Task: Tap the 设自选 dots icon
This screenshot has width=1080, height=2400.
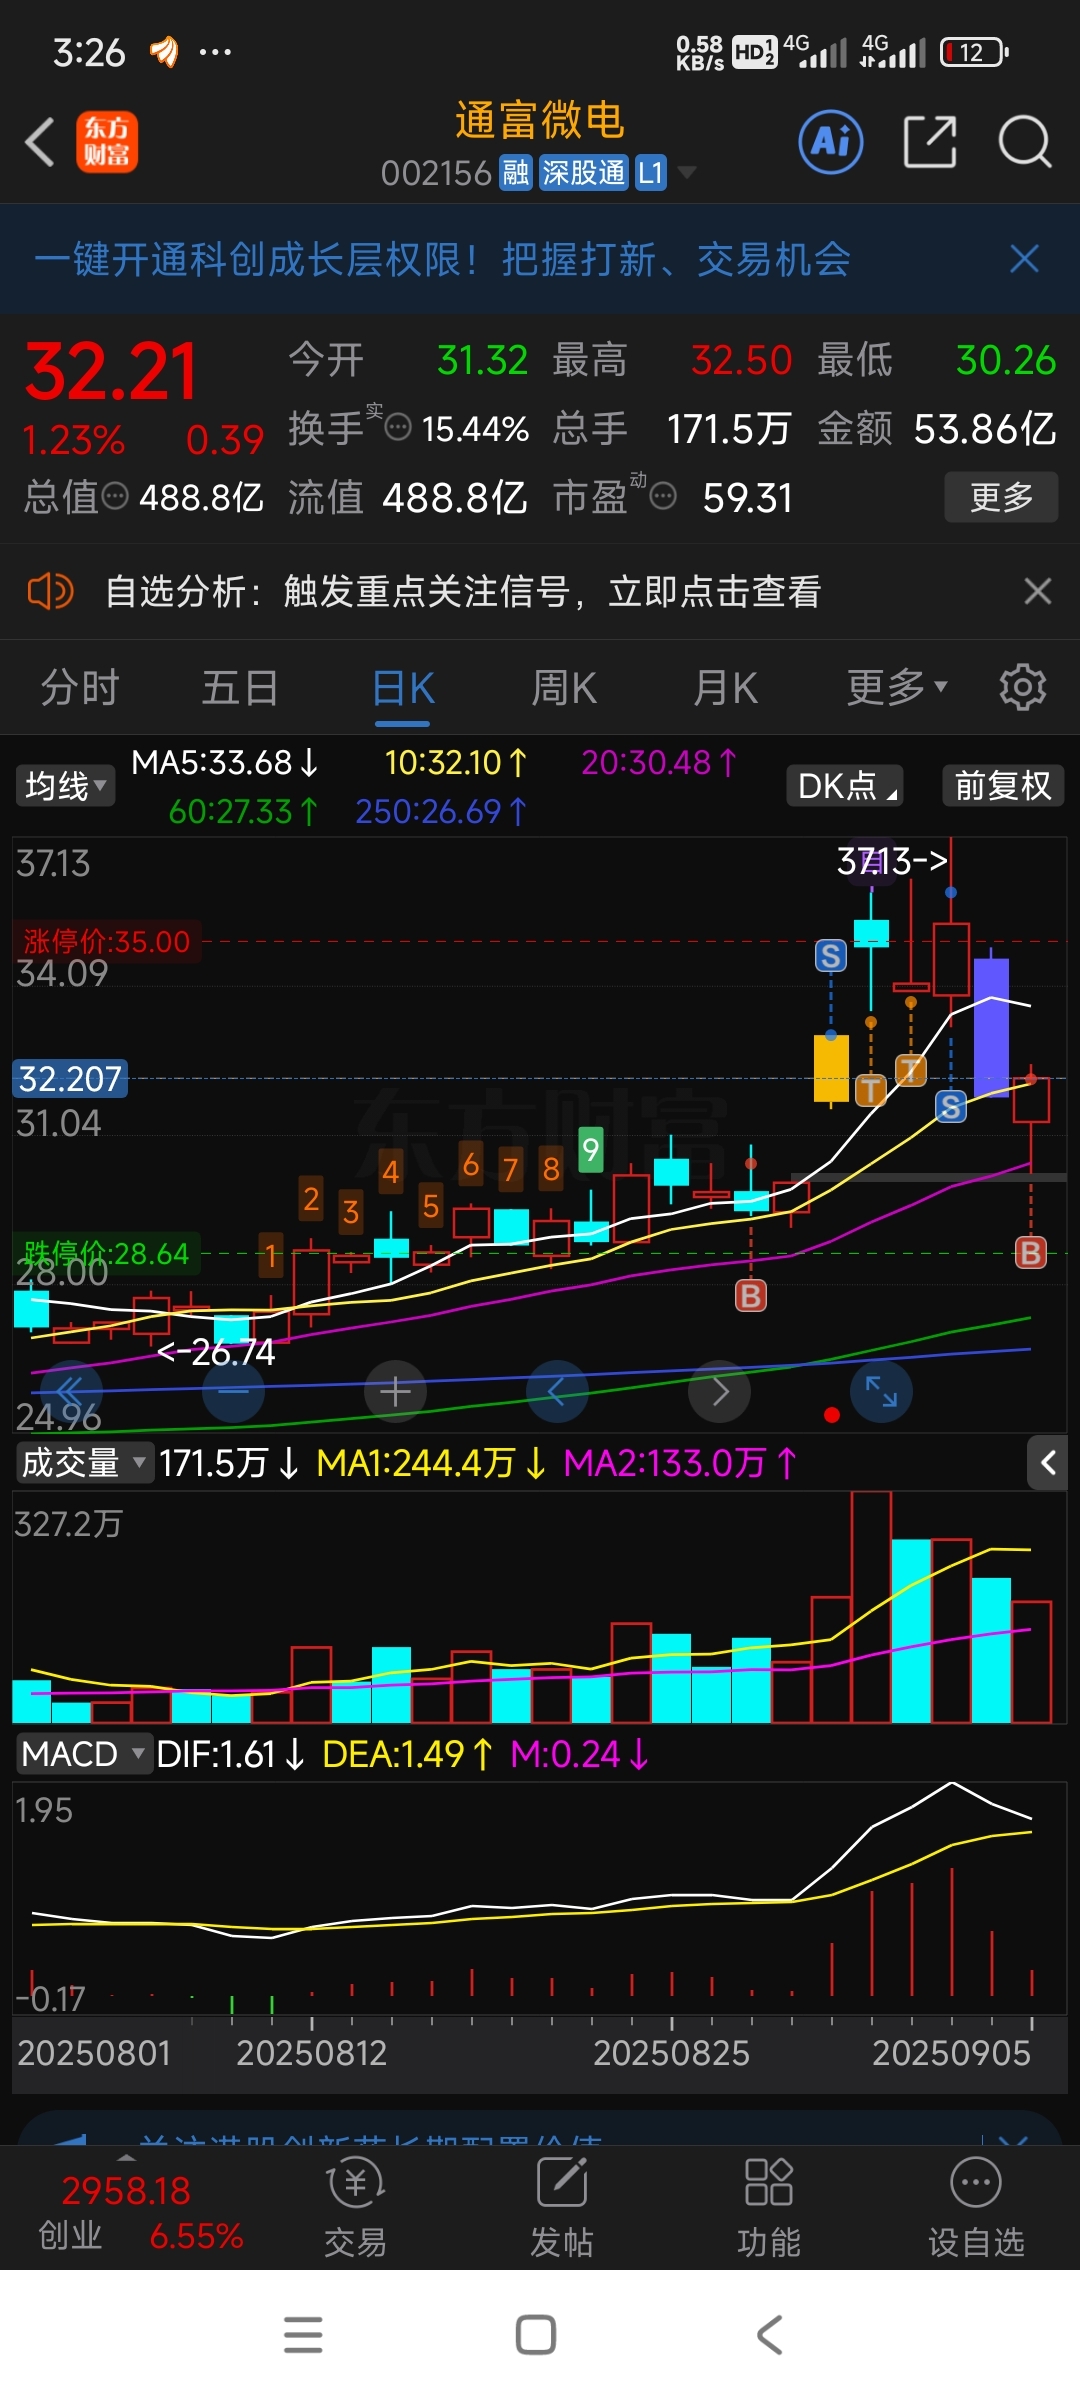Action: (x=976, y=2182)
